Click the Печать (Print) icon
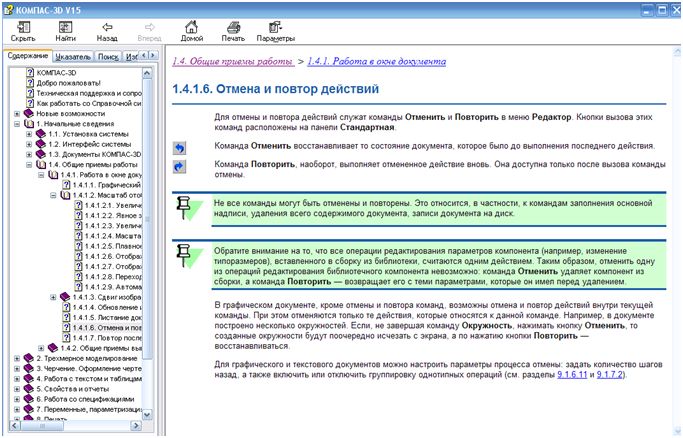Image resolution: width=683 pixels, height=438 pixels. [x=233, y=27]
